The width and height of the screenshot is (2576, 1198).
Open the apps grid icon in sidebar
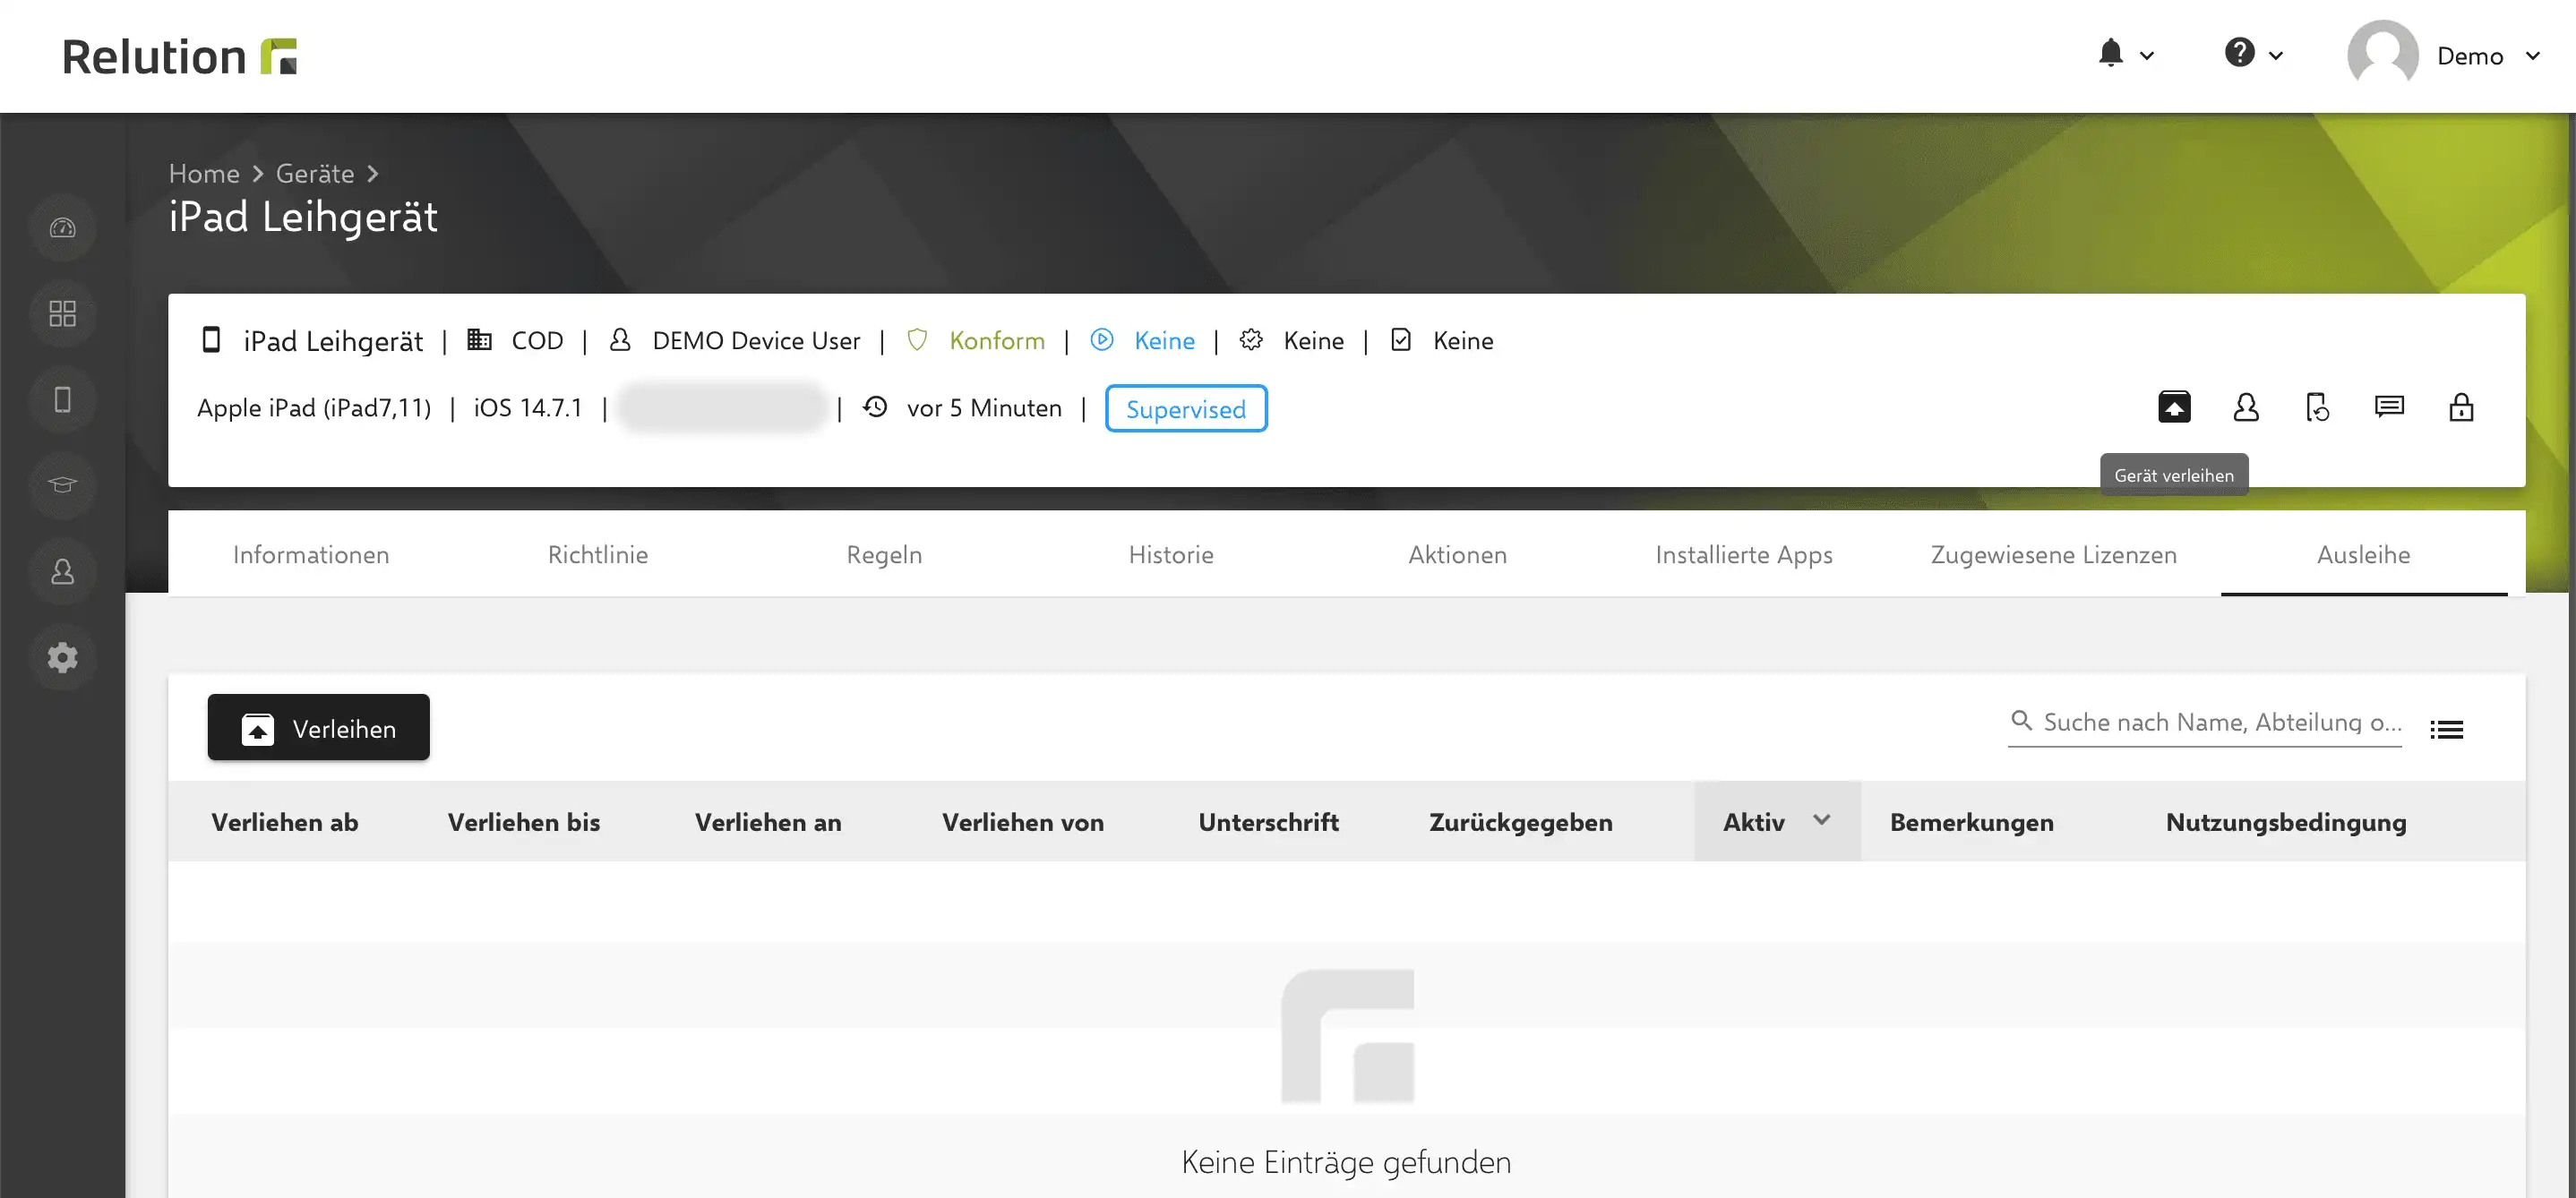click(62, 314)
